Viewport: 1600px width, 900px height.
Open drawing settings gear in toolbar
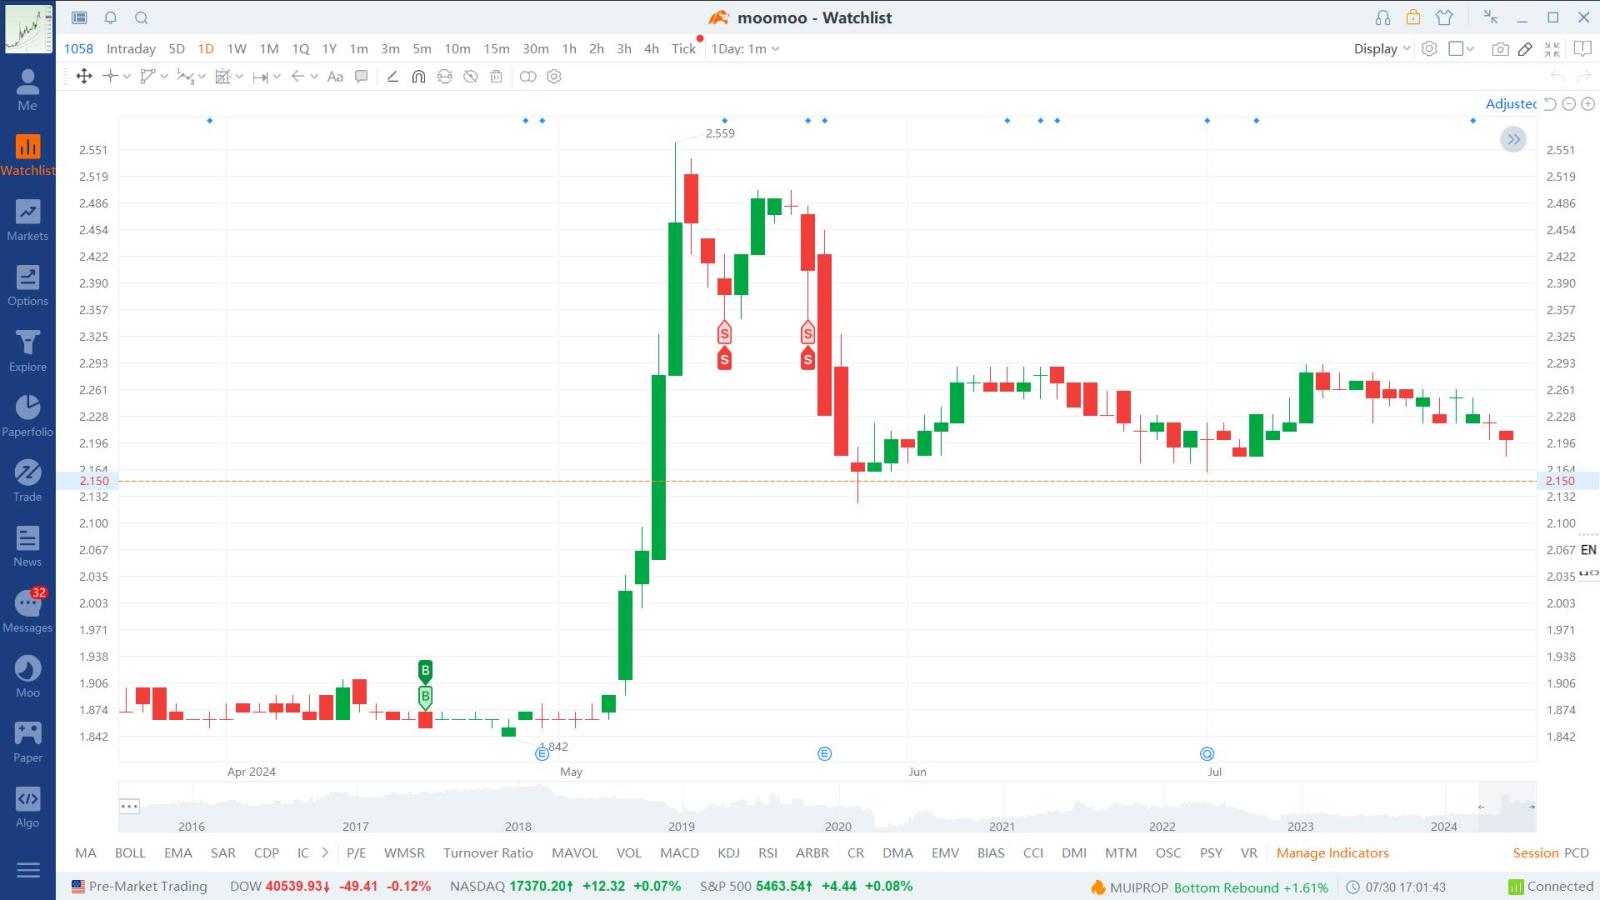(x=554, y=76)
